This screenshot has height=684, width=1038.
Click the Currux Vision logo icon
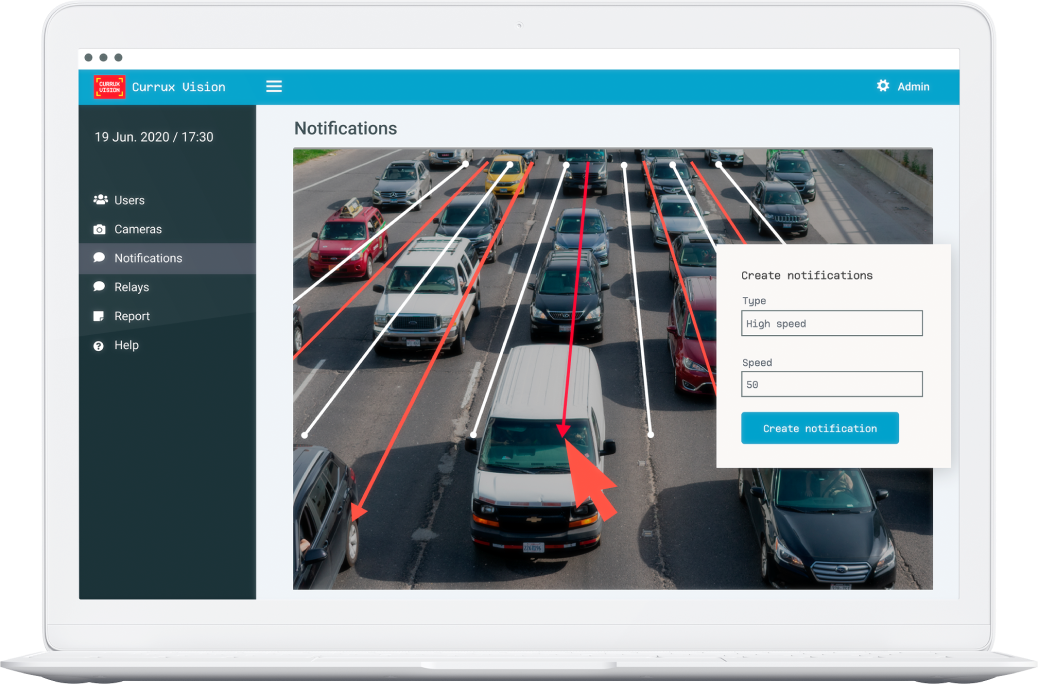tap(109, 87)
